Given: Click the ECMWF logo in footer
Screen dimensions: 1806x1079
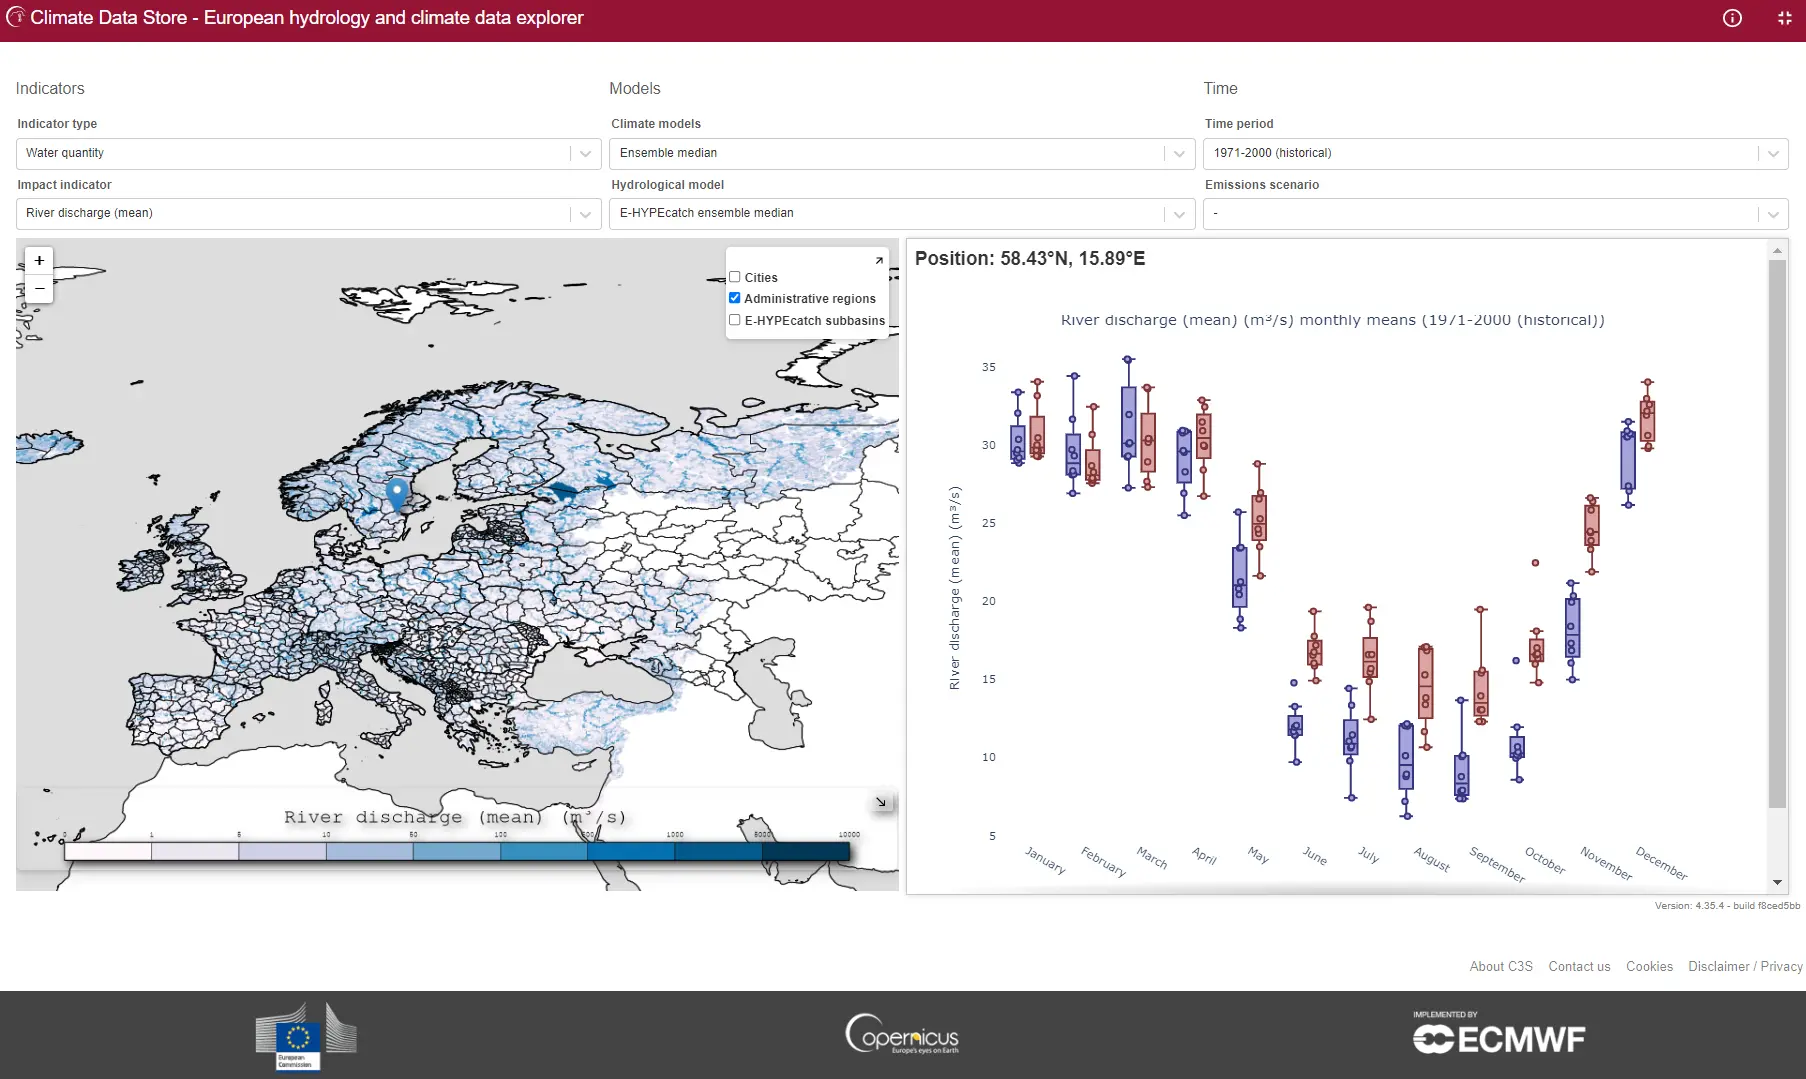Looking at the screenshot, I should click(1498, 1037).
